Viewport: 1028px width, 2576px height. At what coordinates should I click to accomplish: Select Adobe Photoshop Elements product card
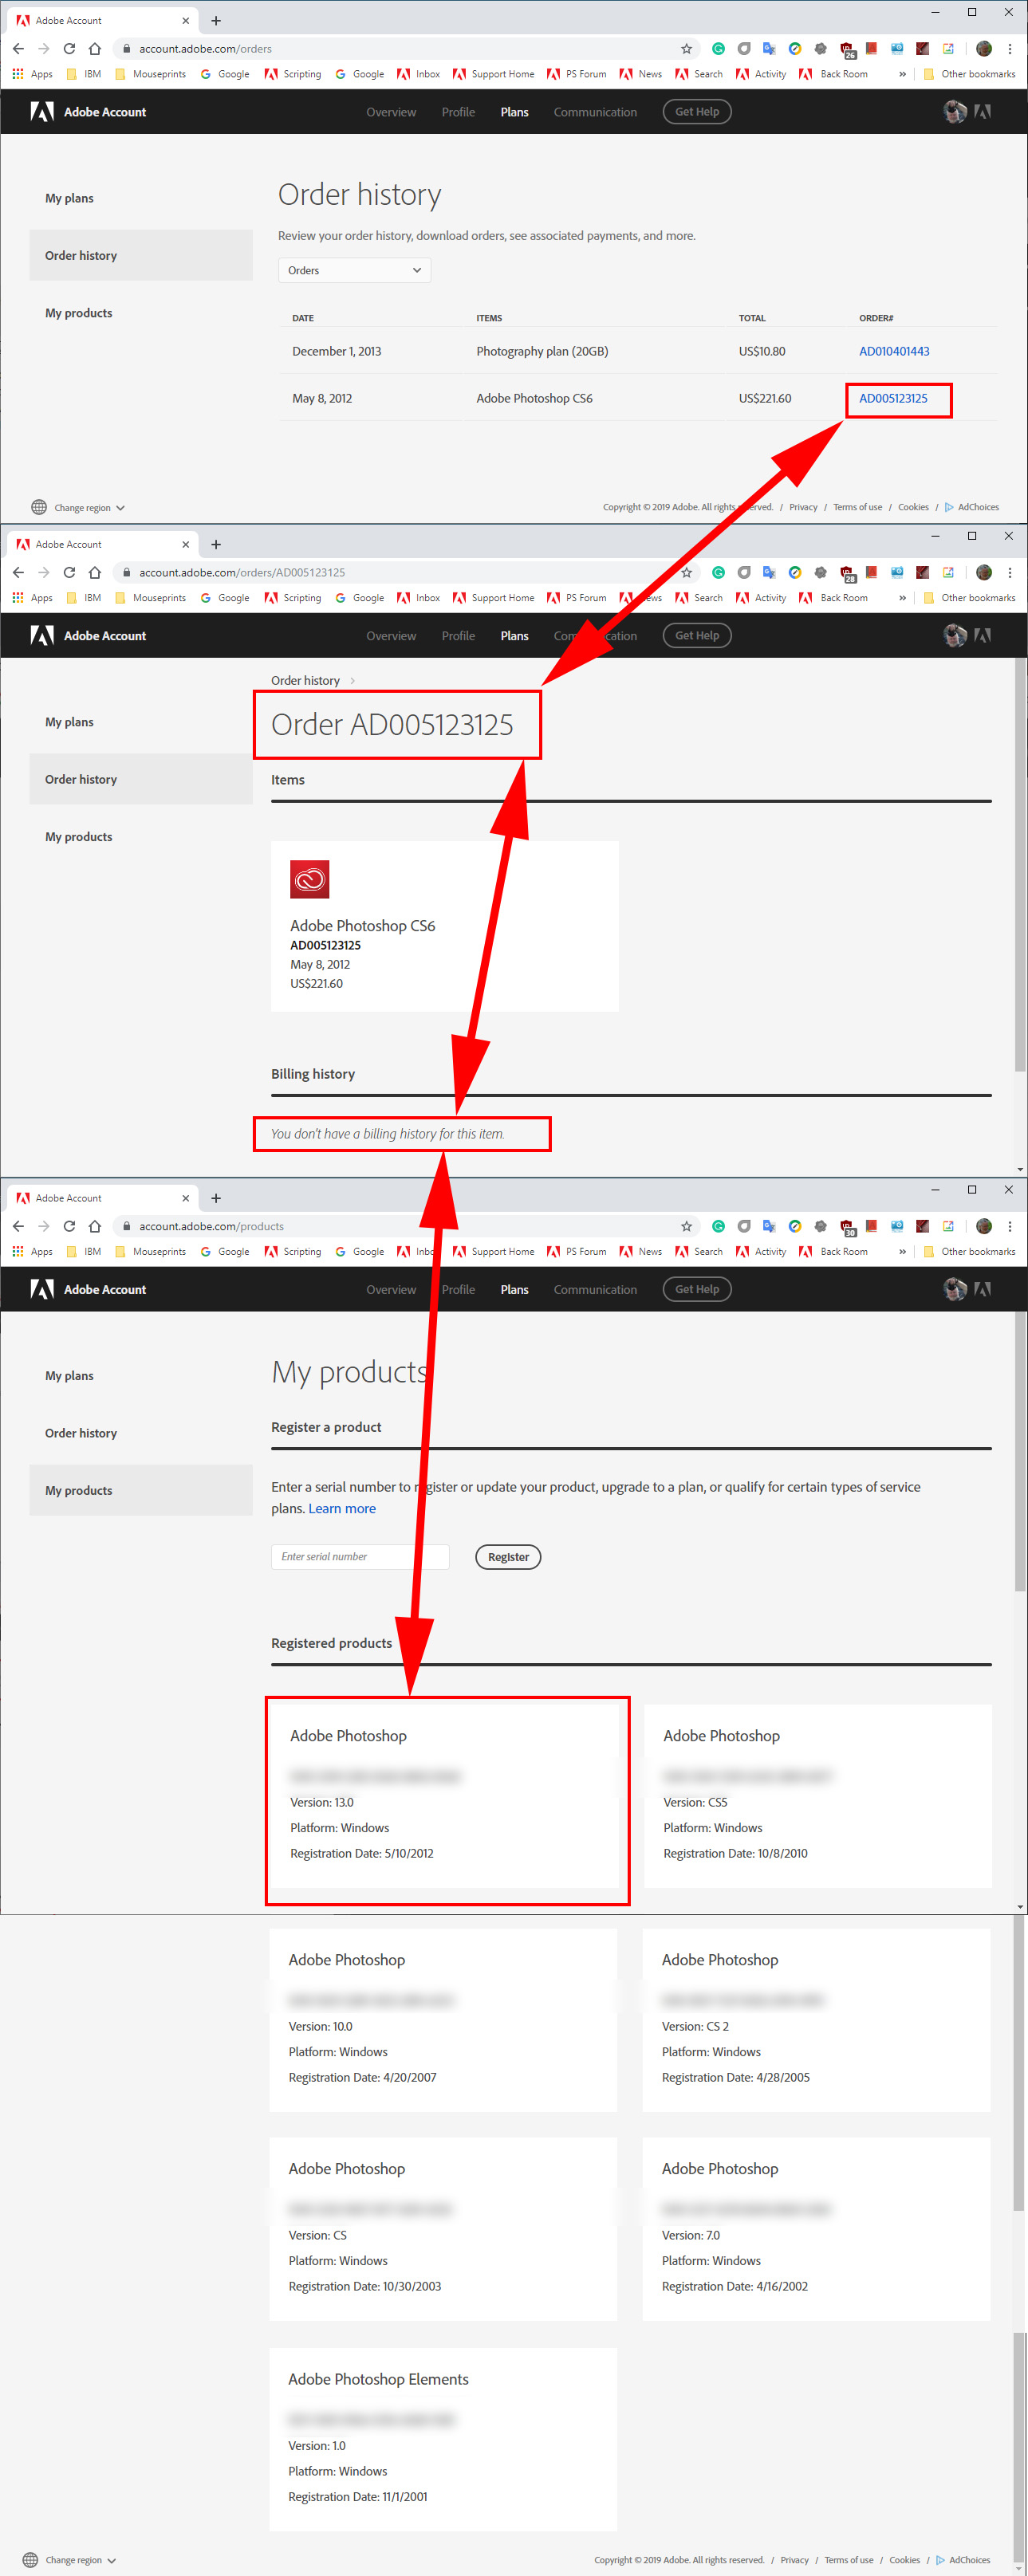click(x=443, y=2440)
